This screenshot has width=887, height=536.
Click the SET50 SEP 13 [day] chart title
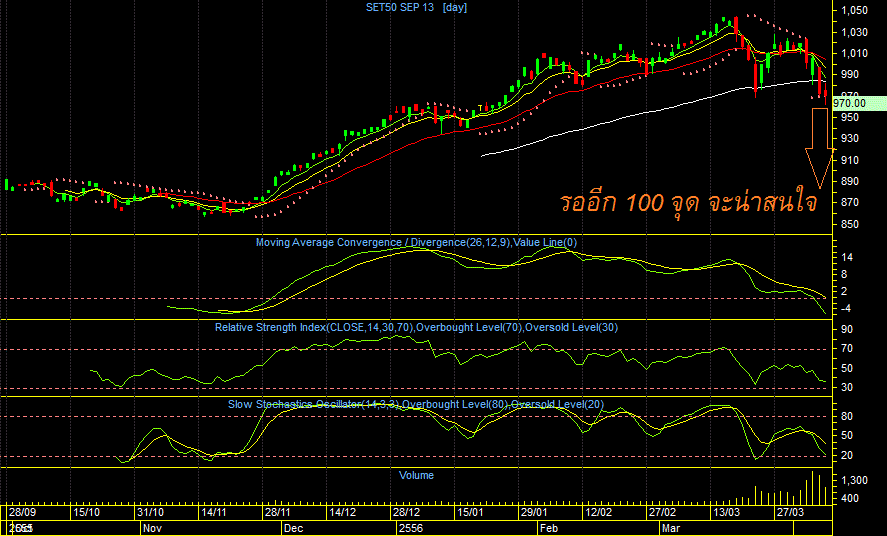pyautogui.click(x=416, y=7)
